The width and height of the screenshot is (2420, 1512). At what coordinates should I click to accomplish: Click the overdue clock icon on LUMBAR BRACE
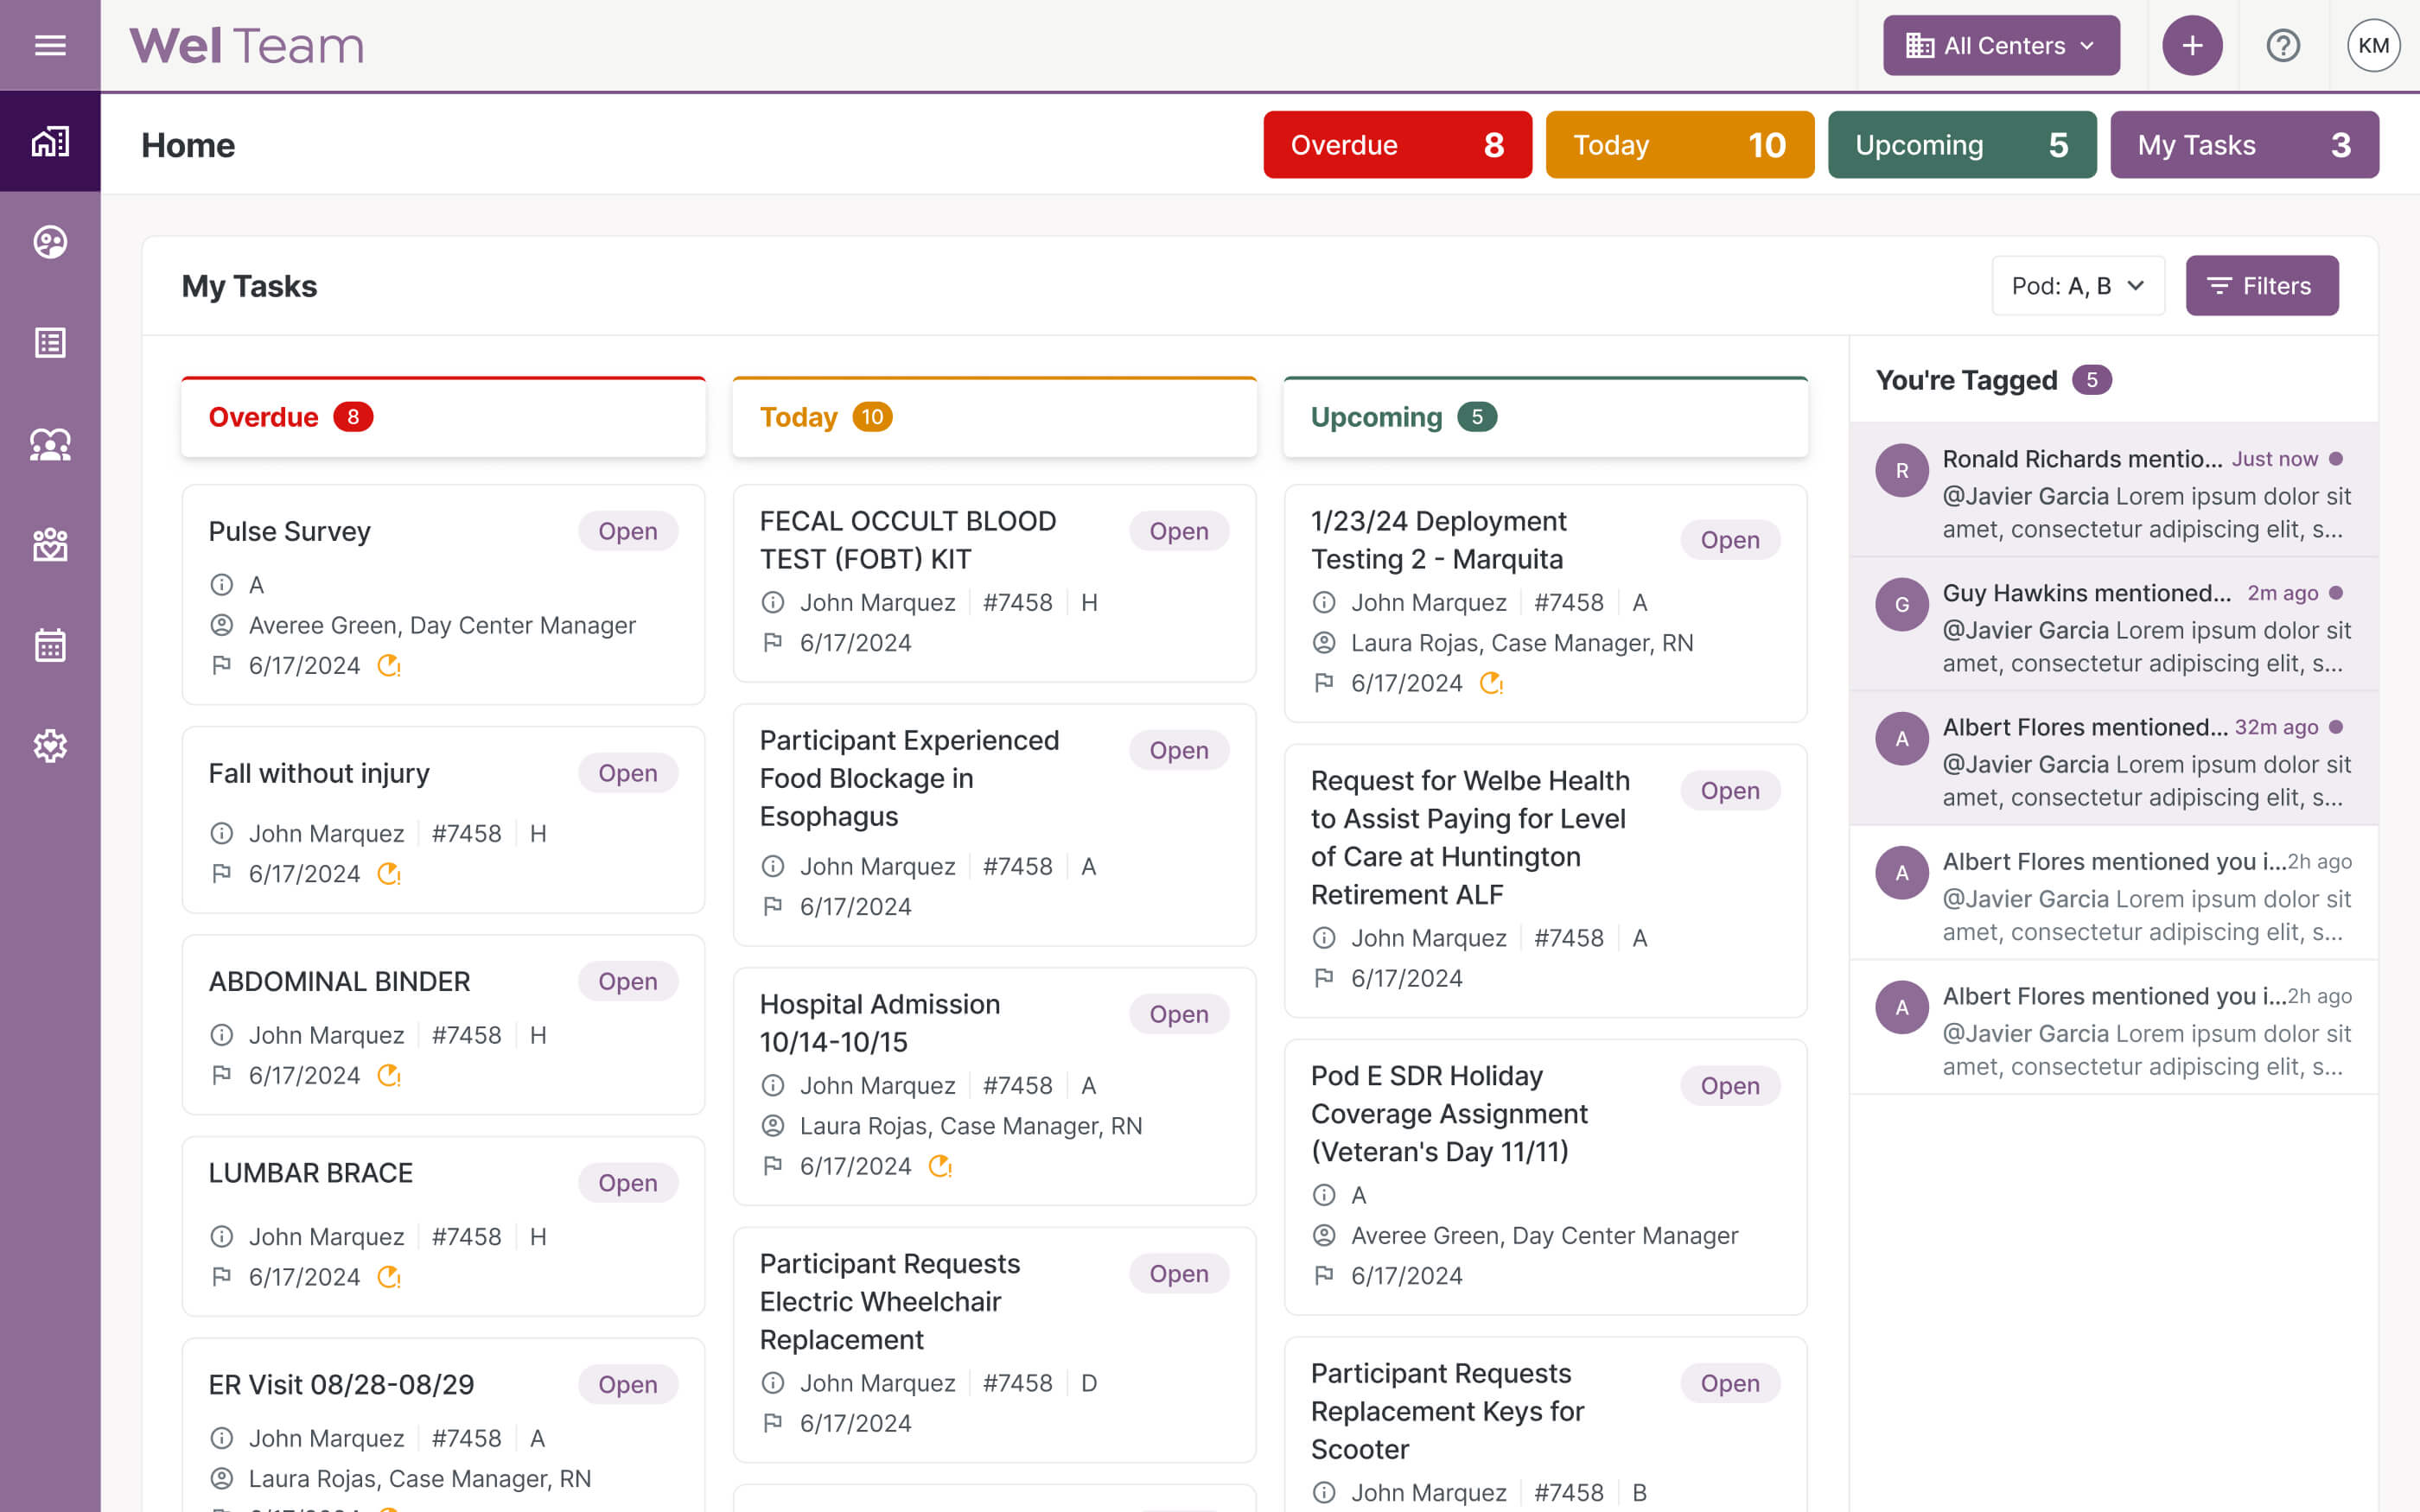[389, 1277]
